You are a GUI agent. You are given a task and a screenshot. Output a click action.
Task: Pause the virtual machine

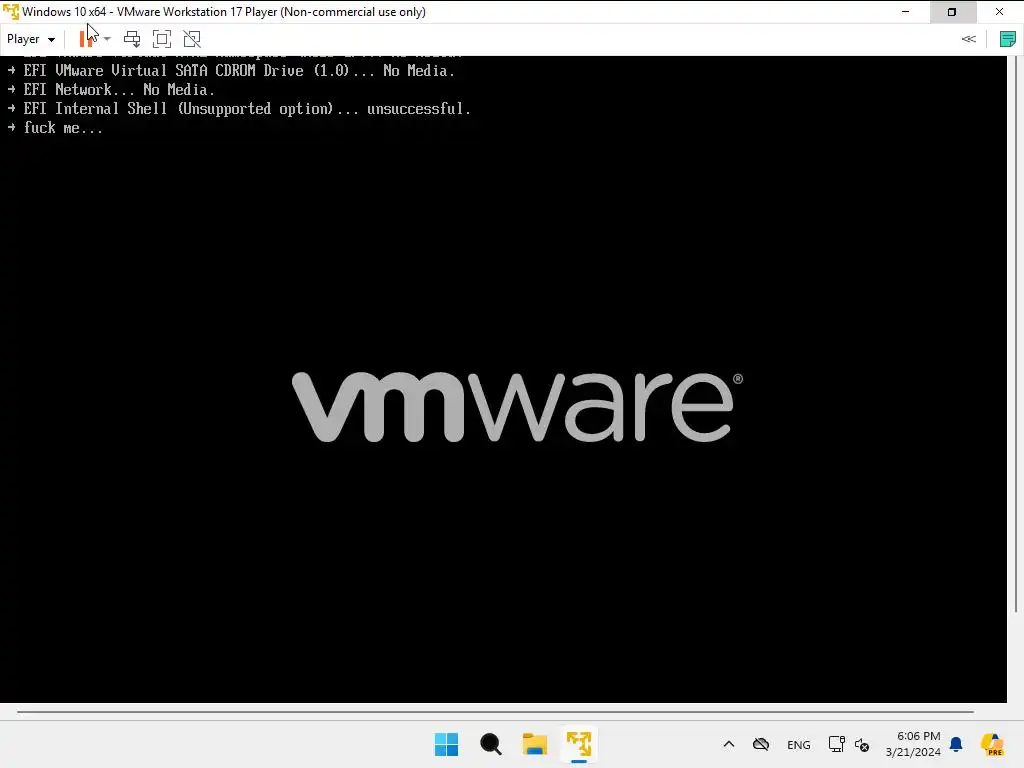(x=86, y=39)
